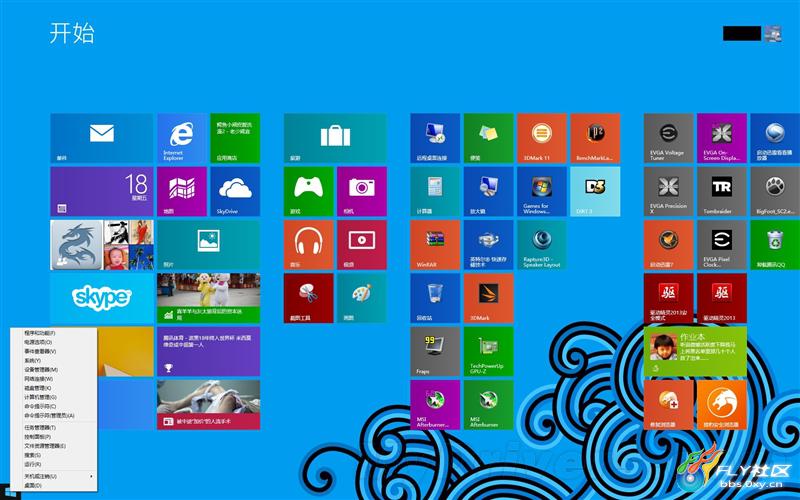Choose 设备管理器(M) in context menu
The image size is (800, 500).
54,370
